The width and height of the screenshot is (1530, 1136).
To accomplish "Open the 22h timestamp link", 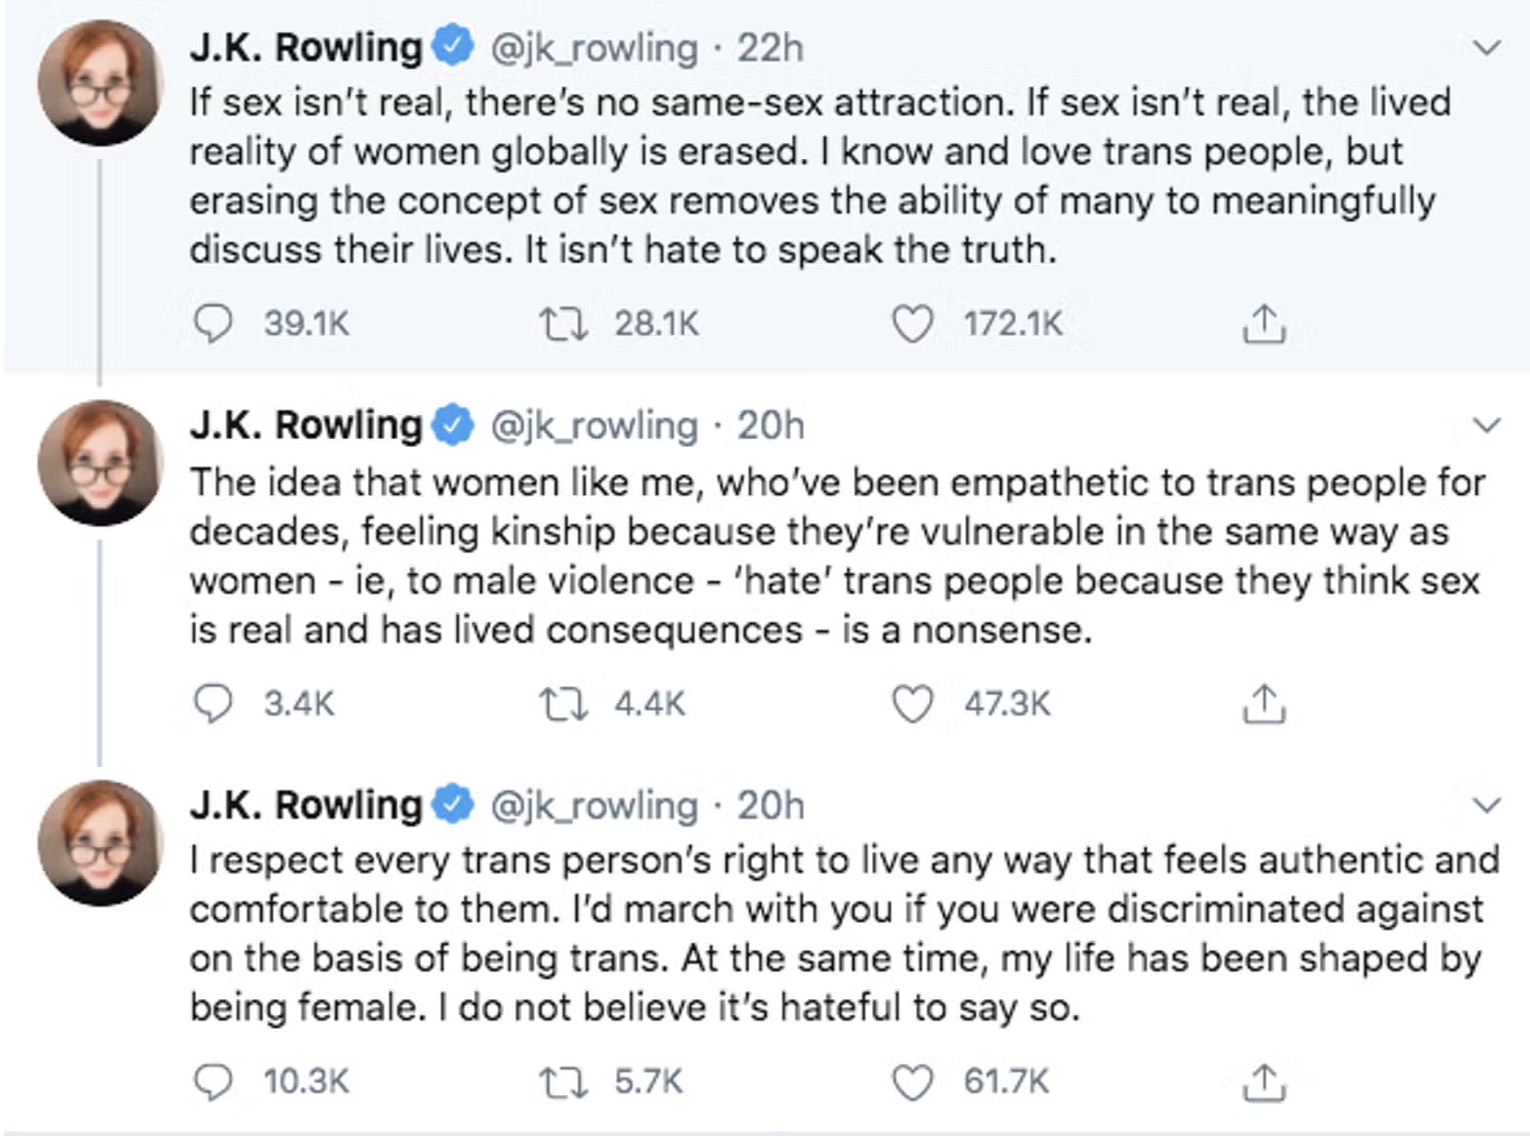I will 770,48.
